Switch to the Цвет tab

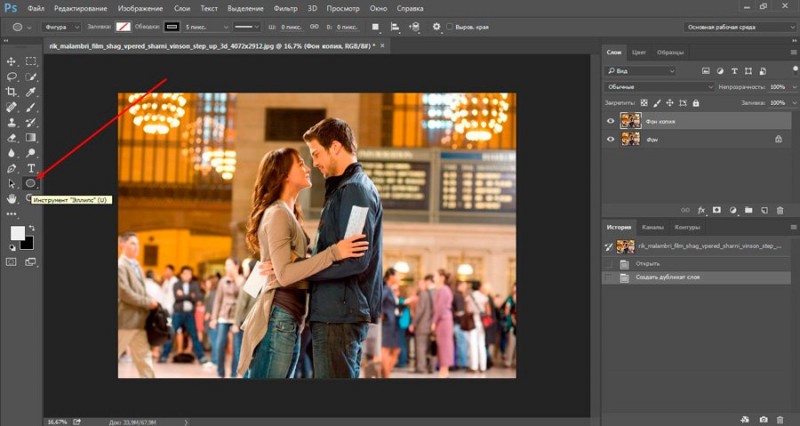click(639, 53)
